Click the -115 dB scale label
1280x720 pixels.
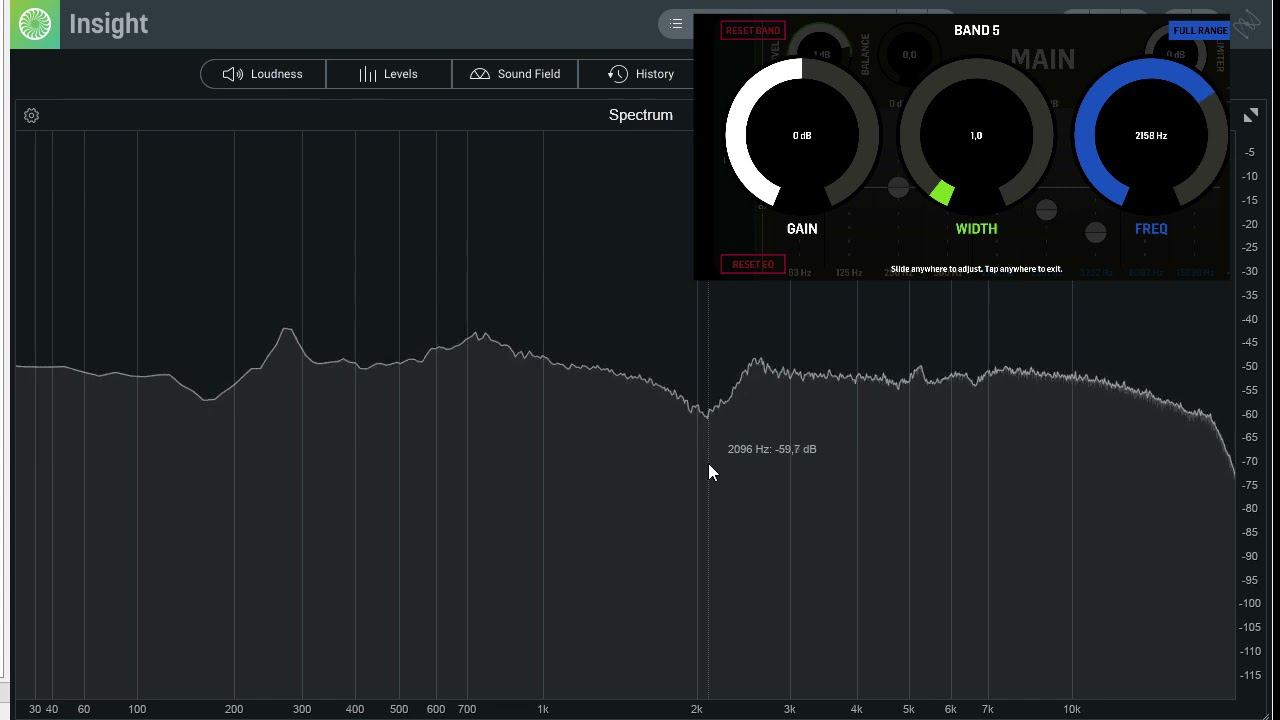(x=1250, y=675)
